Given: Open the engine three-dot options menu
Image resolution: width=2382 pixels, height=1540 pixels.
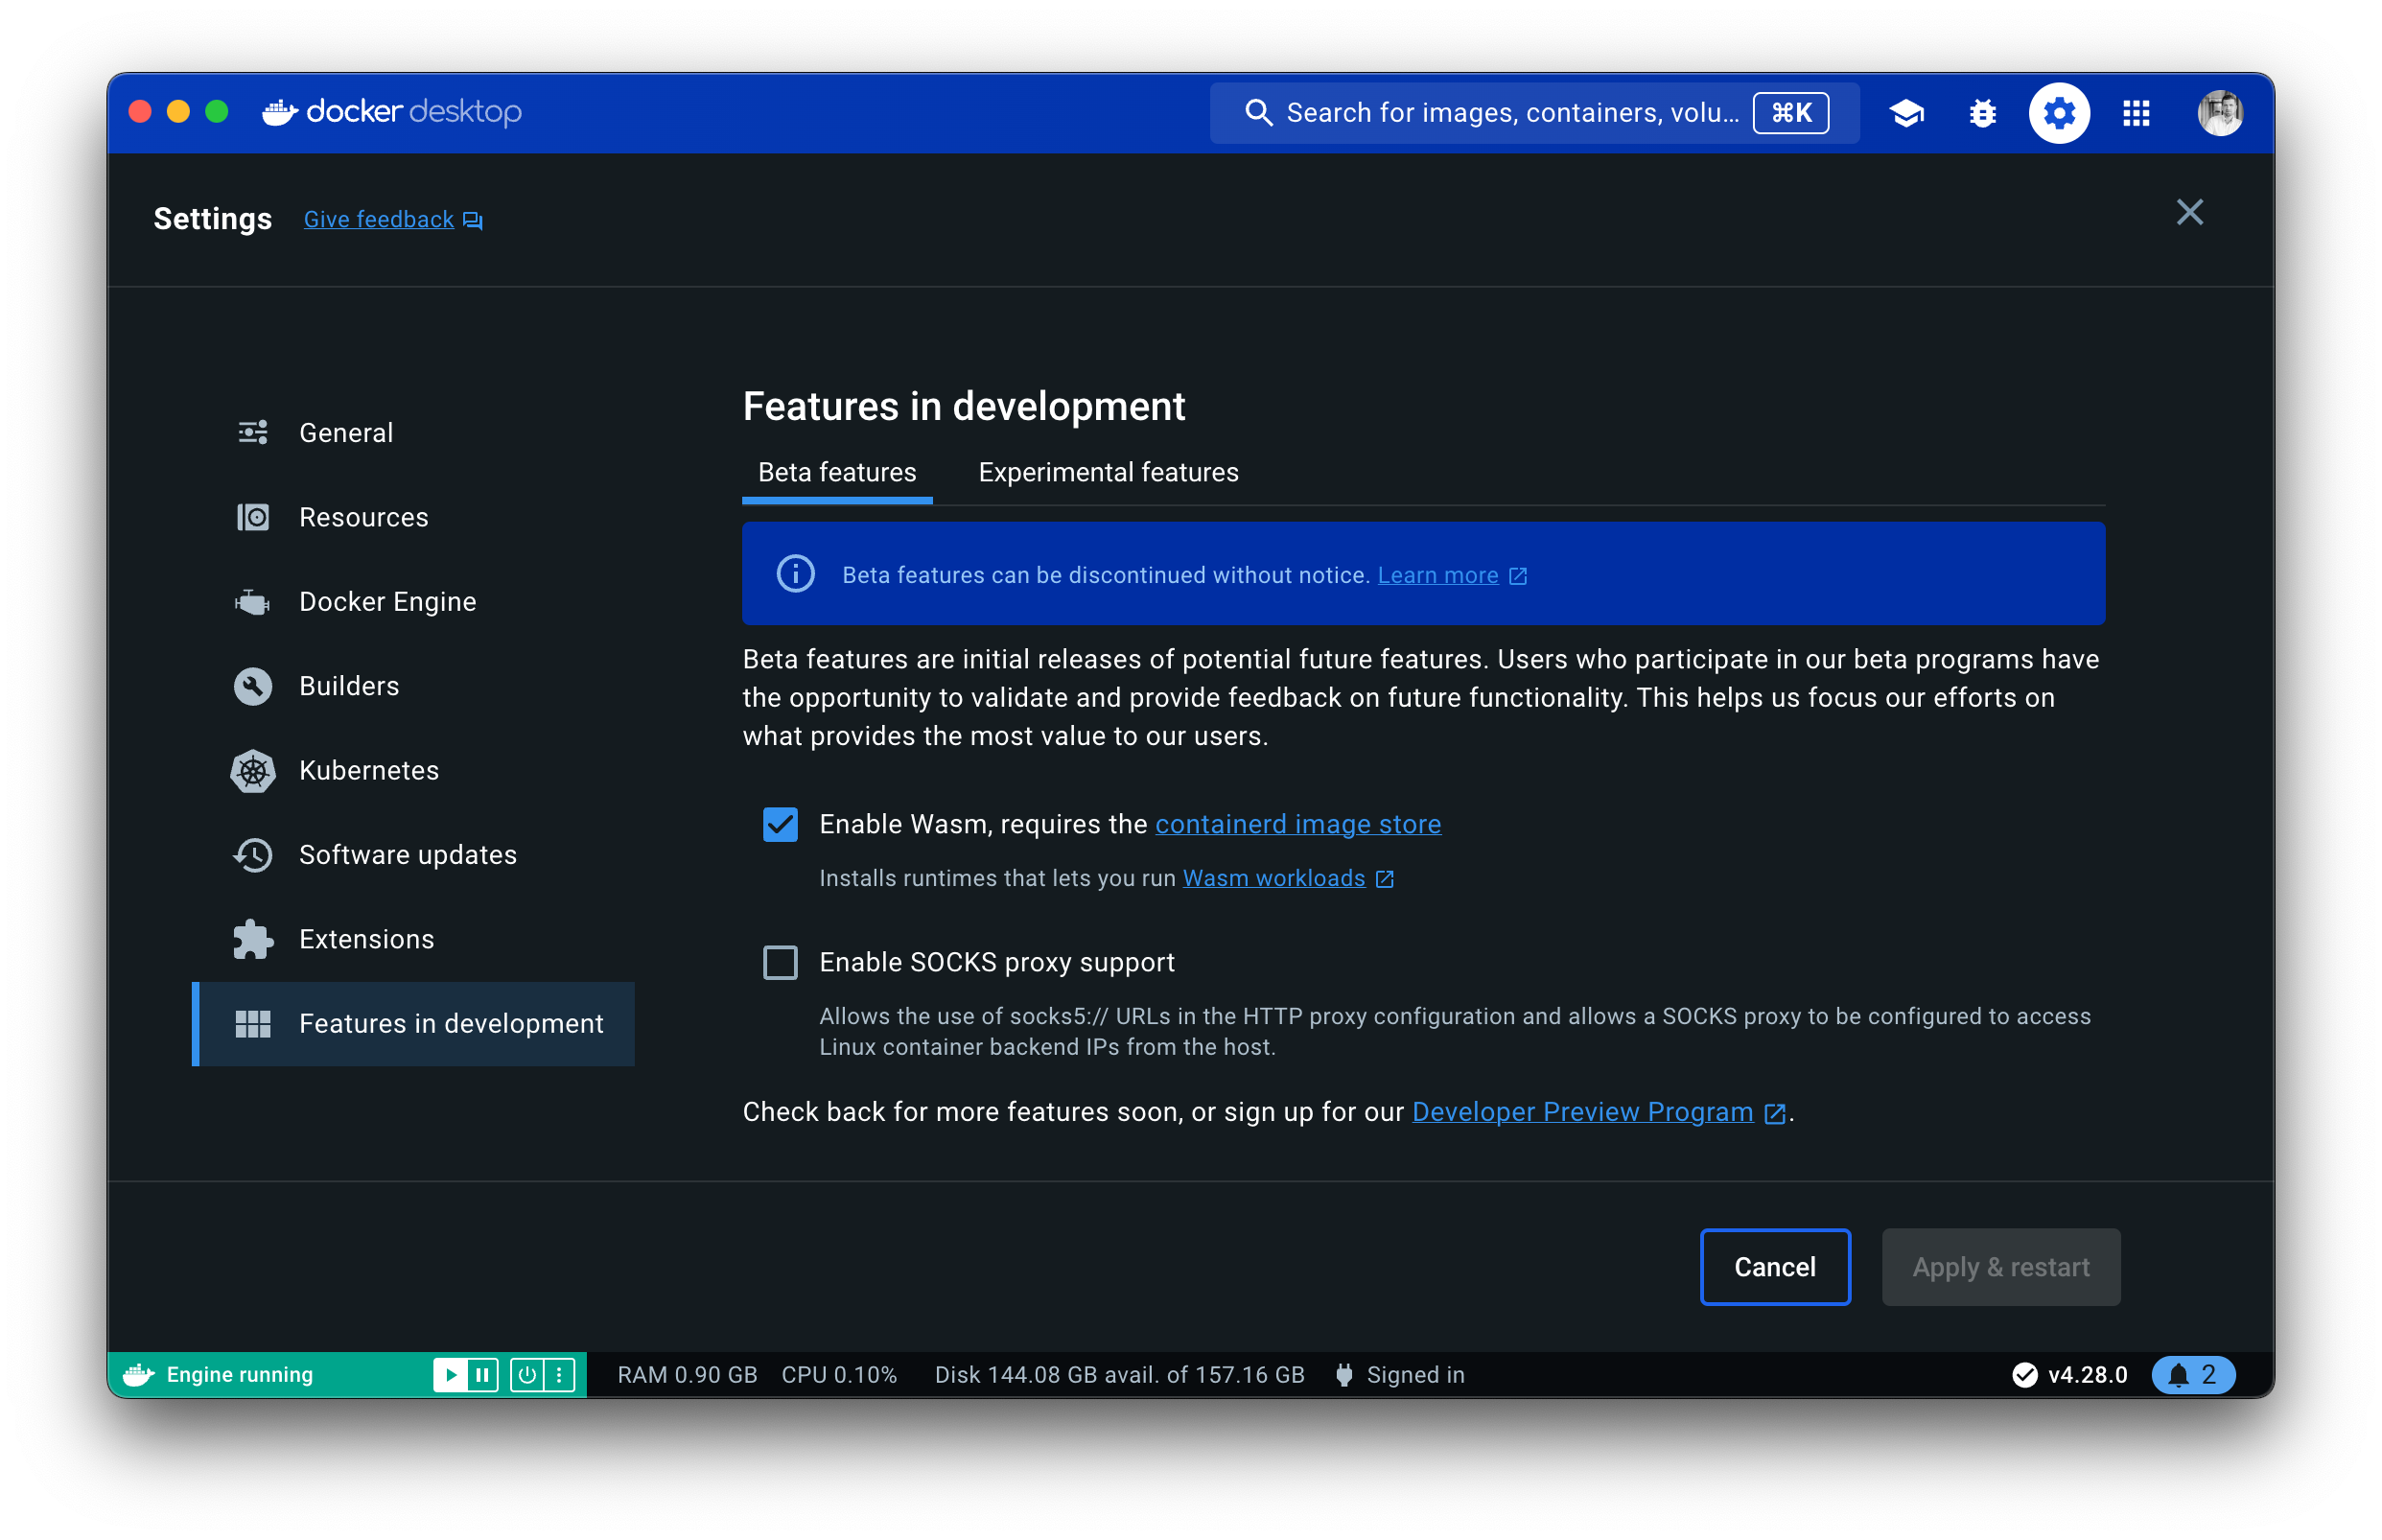Looking at the screenshot, I should coord(560,1374).
